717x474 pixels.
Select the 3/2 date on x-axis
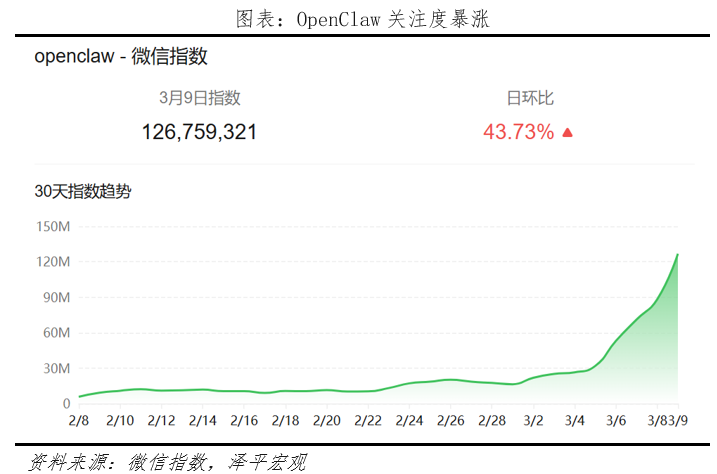point(533,421)
